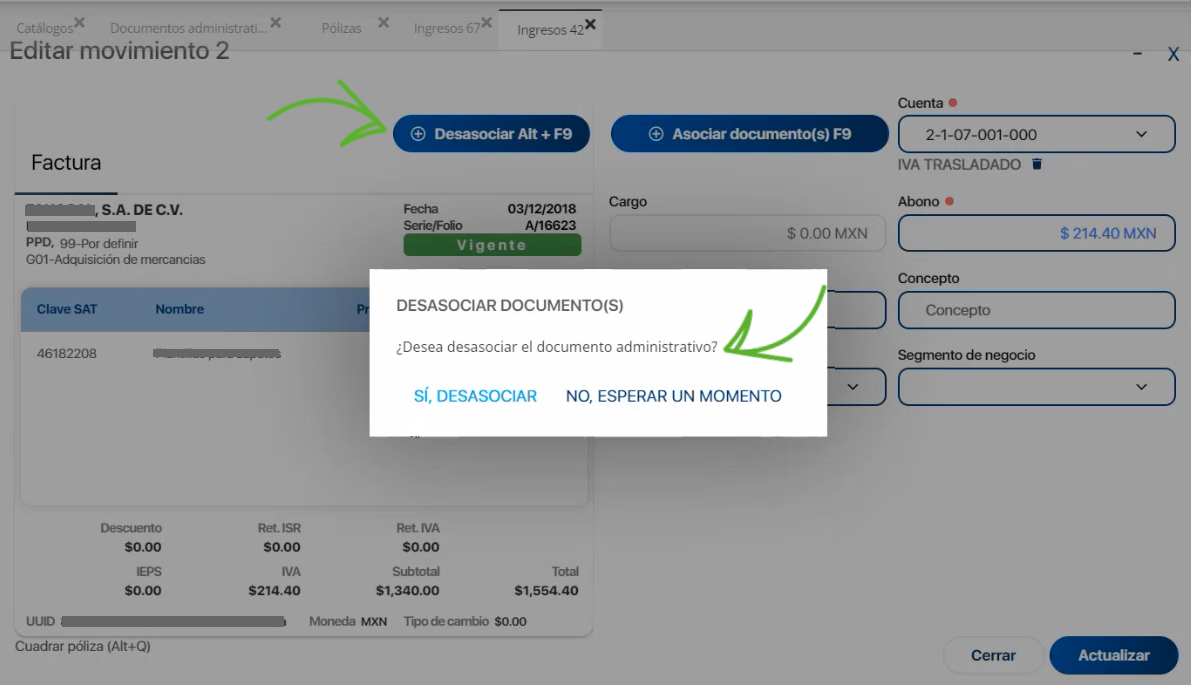Click the Abono amount field showing $214.40 MXN
Image resolution: width=1191 pixels, height=685 pixels.
[x=1036, y=233]
